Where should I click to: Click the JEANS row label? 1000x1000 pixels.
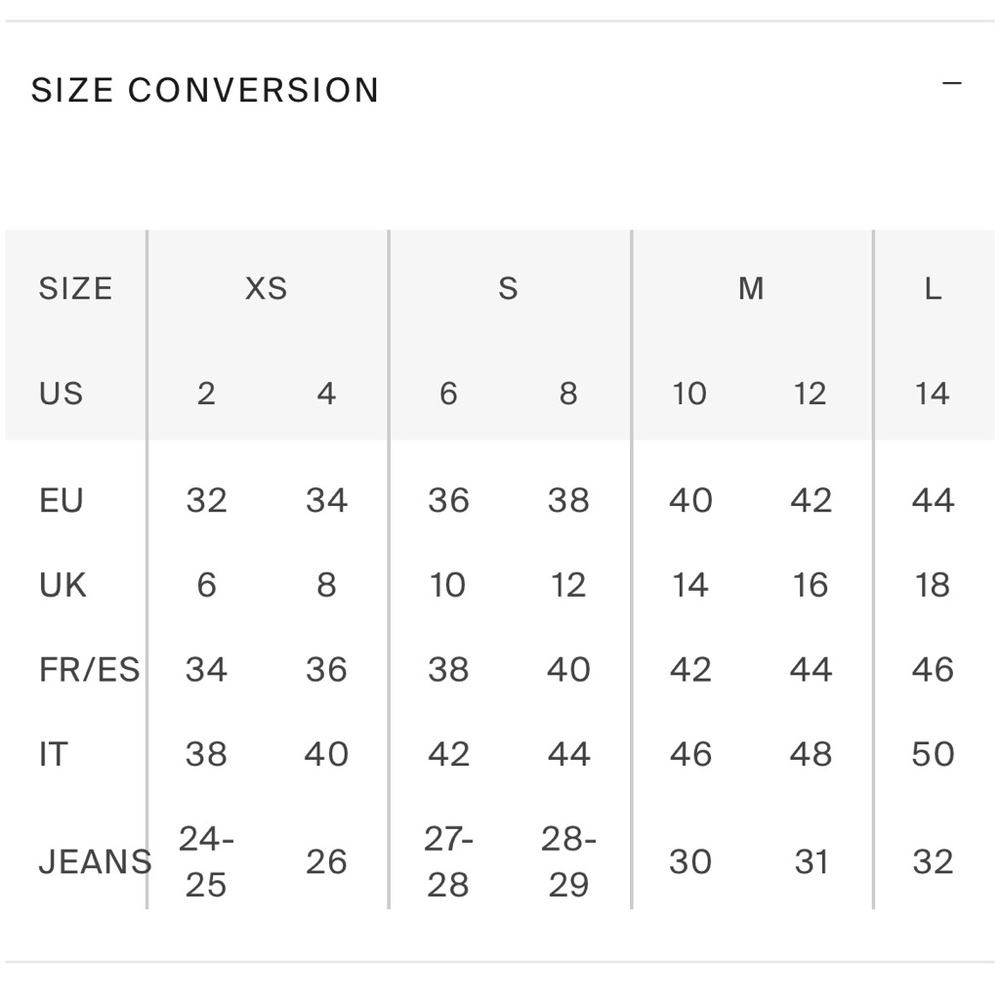pos(95,862)
